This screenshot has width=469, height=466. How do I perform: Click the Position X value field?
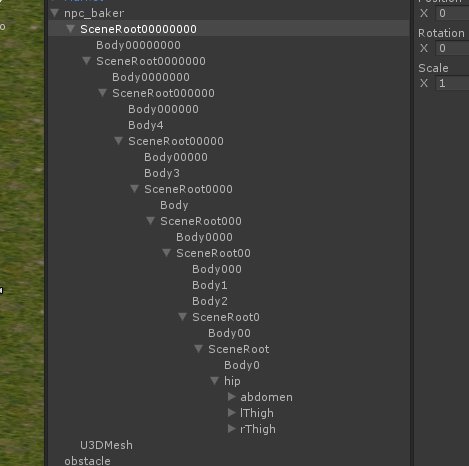coord(452,13)
